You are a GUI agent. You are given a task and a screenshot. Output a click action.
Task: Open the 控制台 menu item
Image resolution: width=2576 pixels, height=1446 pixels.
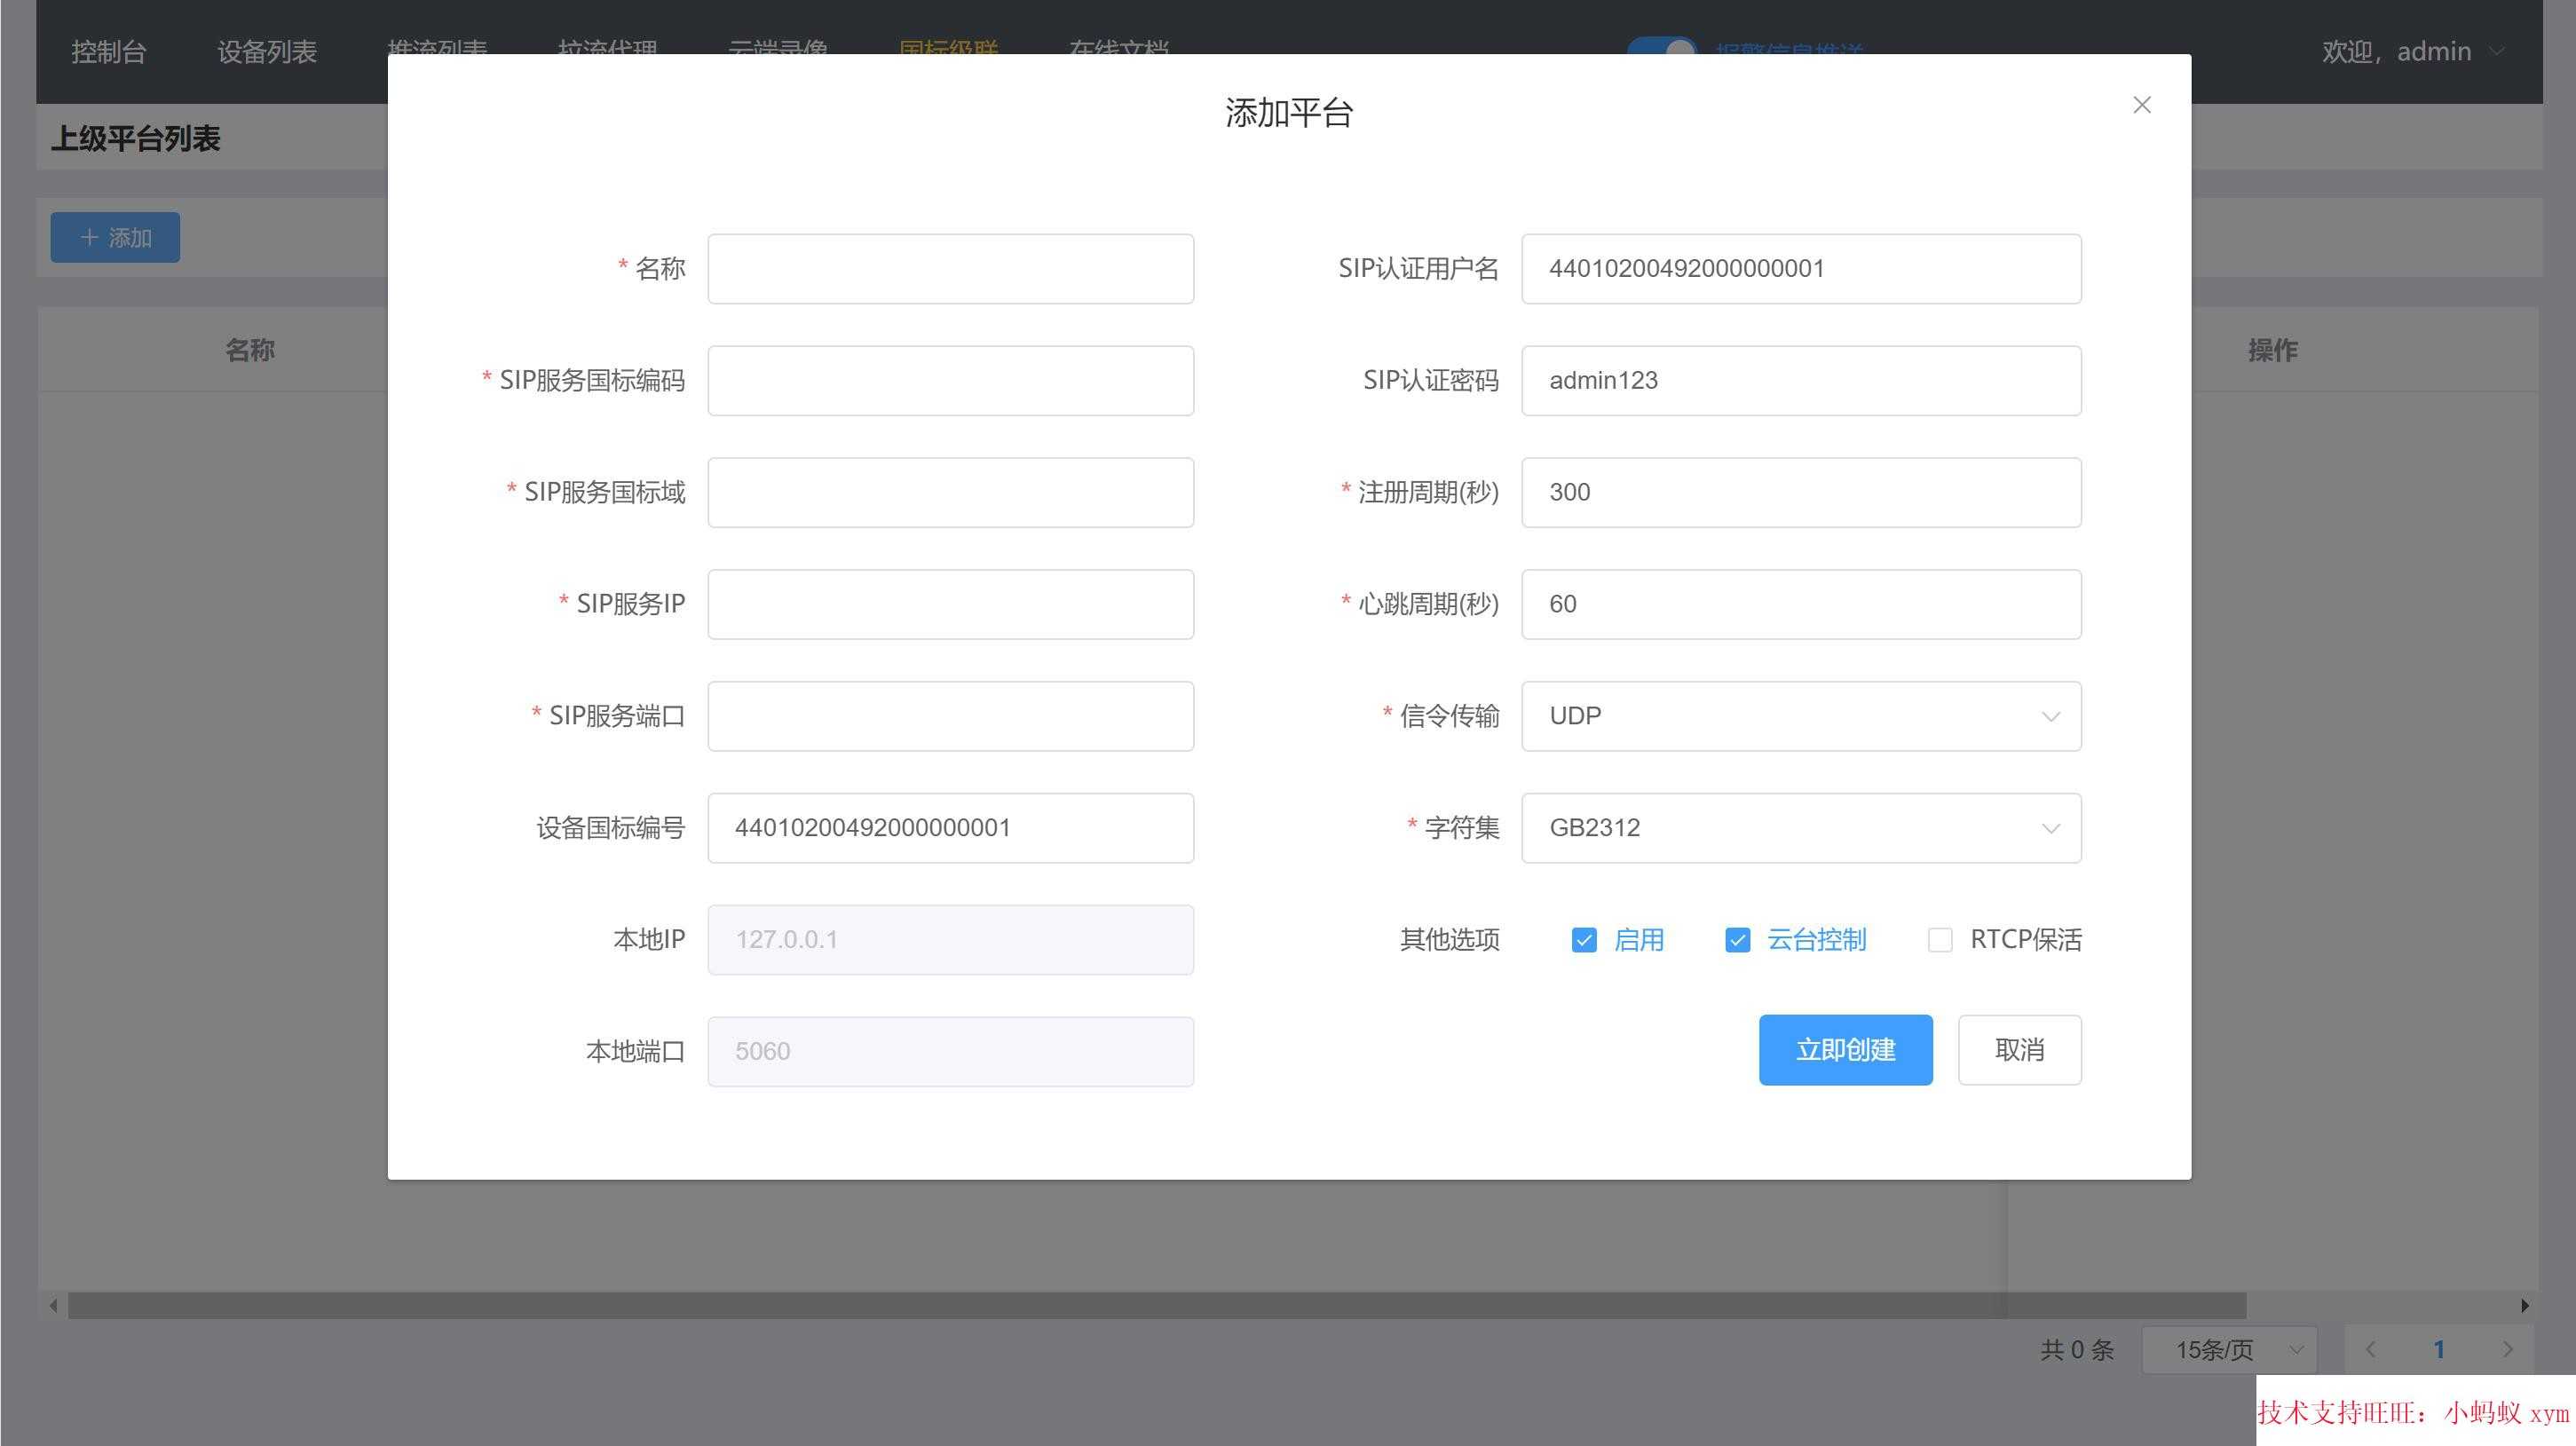[x=109, y=51]
